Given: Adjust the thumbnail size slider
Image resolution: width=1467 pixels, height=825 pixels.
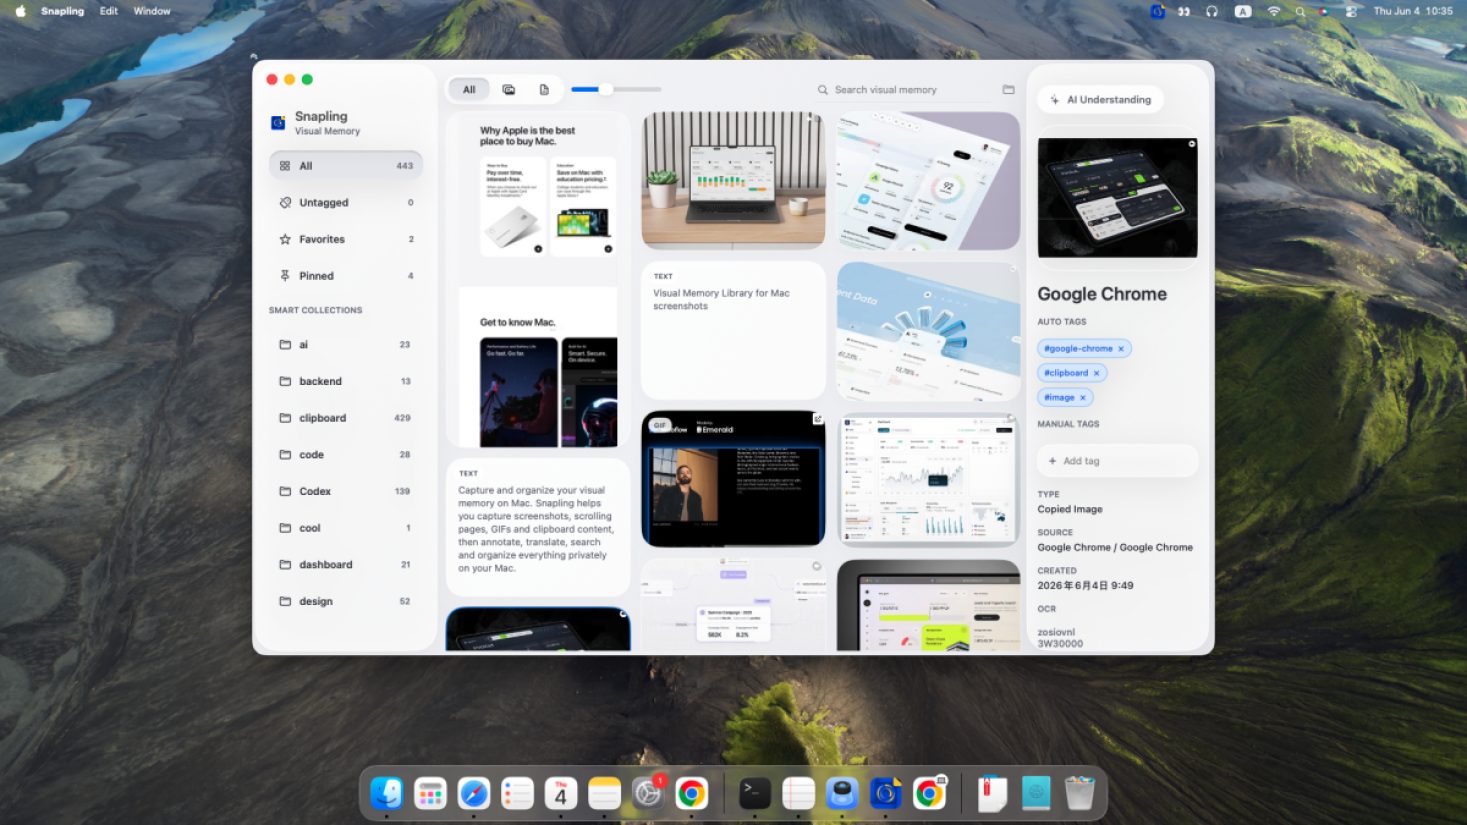Looking at the screenshot, I should click(605, 90).
